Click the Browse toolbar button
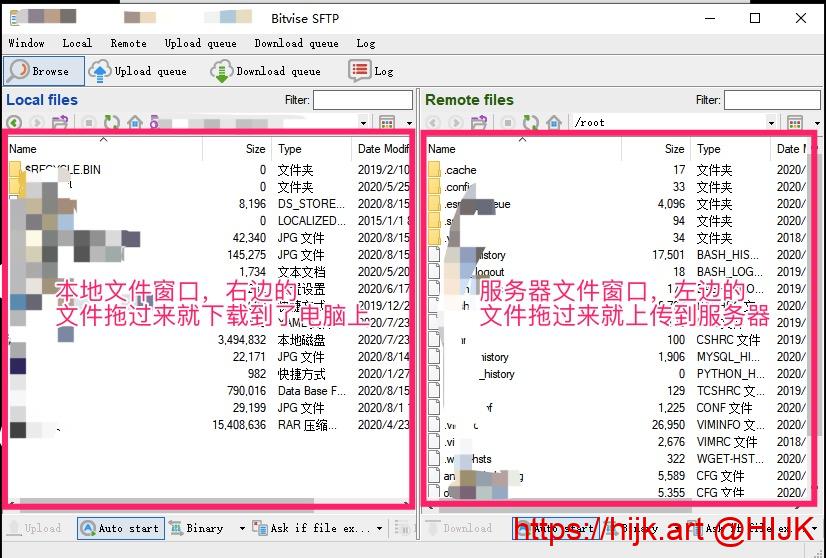The height and width of the screenshot is (558, 826). point(44,71)
